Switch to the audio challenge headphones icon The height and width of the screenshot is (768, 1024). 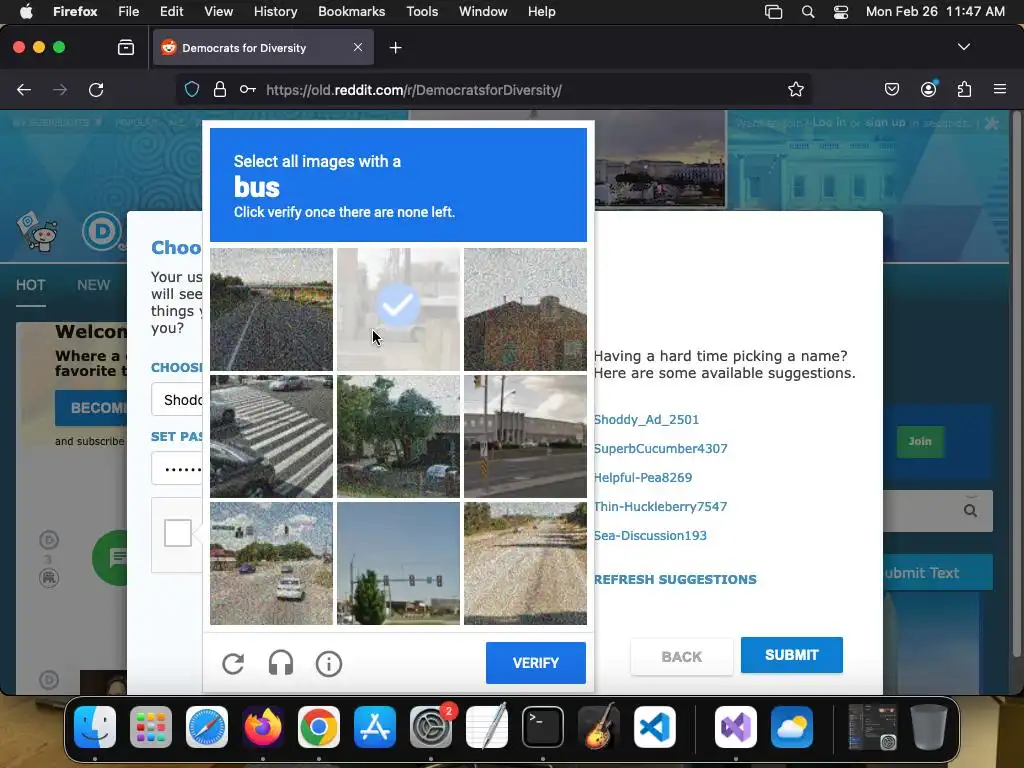pos(281,664)
